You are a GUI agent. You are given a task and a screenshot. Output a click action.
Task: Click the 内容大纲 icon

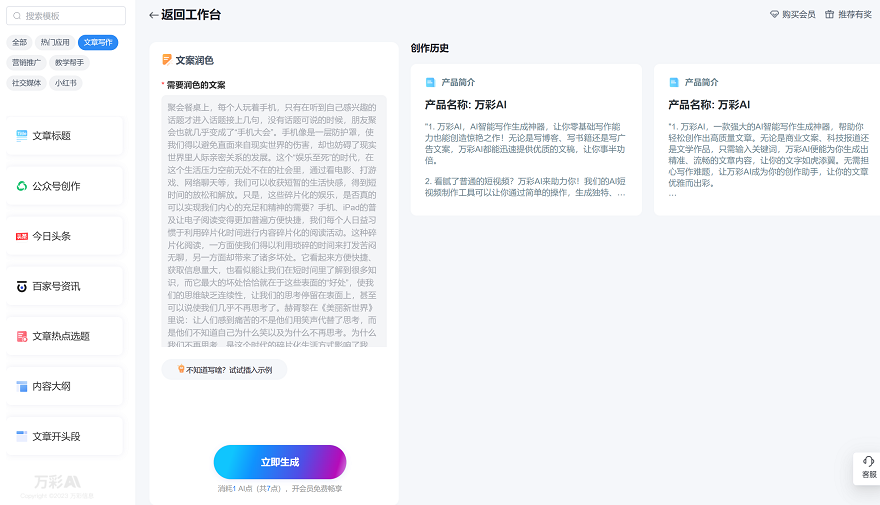click(21, 386)
